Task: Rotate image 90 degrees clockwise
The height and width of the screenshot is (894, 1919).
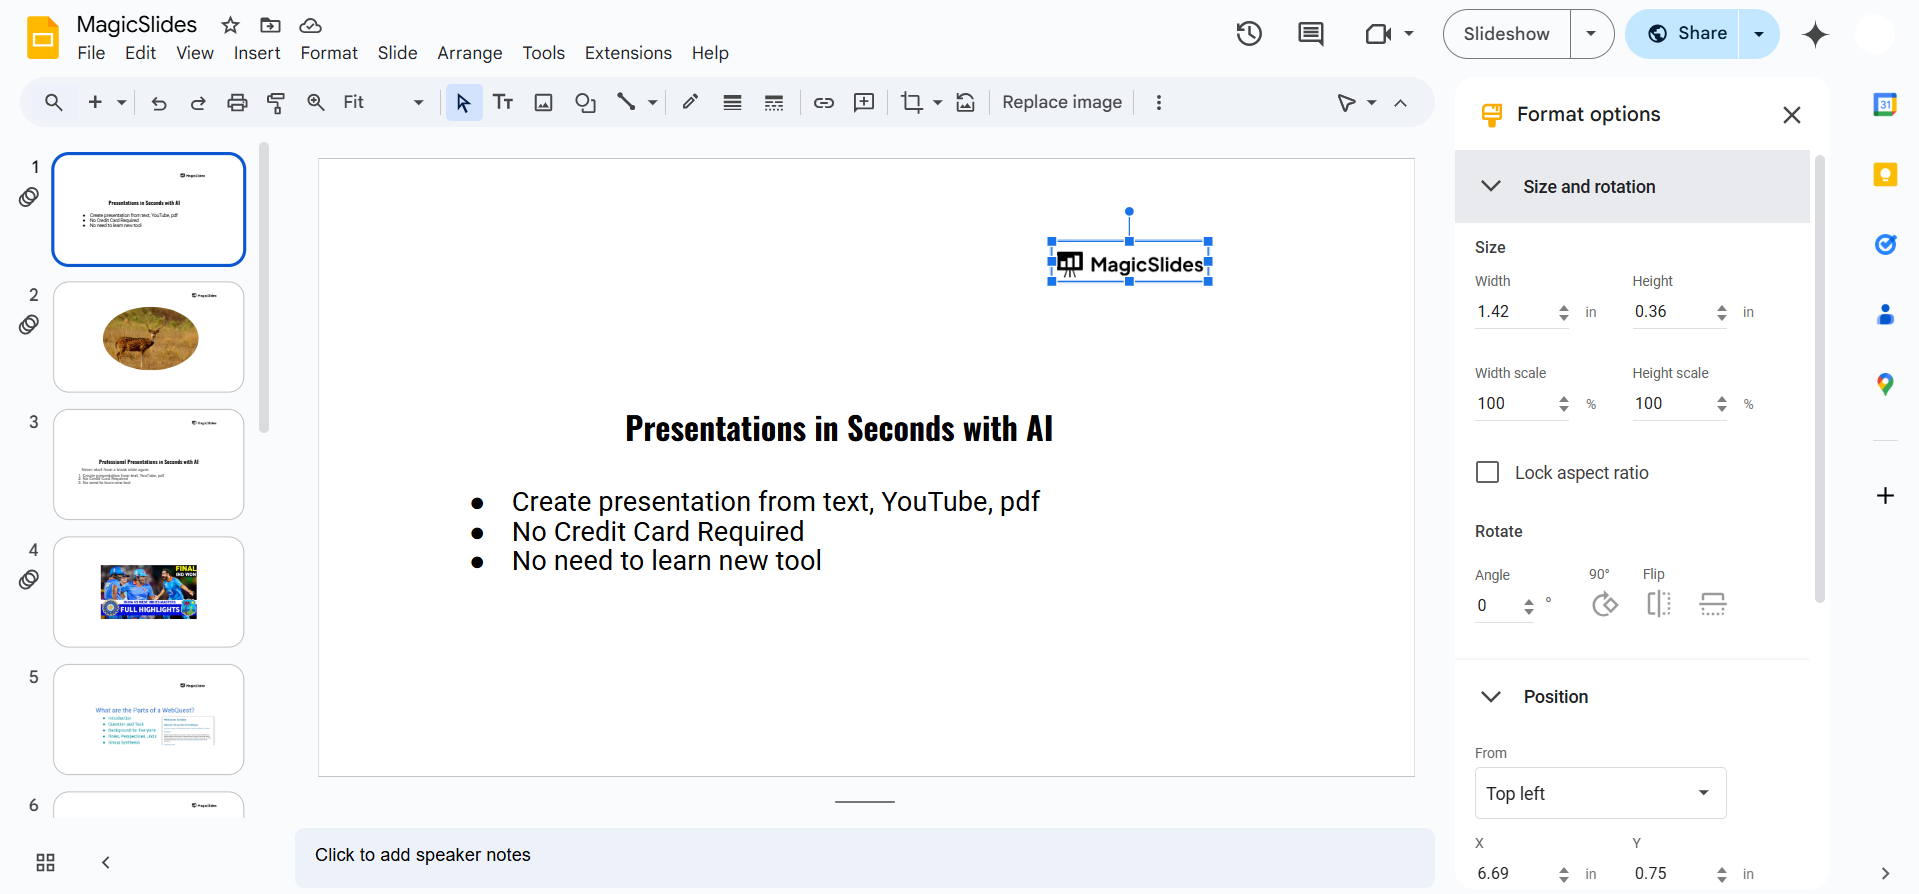Action: click(x=1604, y=604)
